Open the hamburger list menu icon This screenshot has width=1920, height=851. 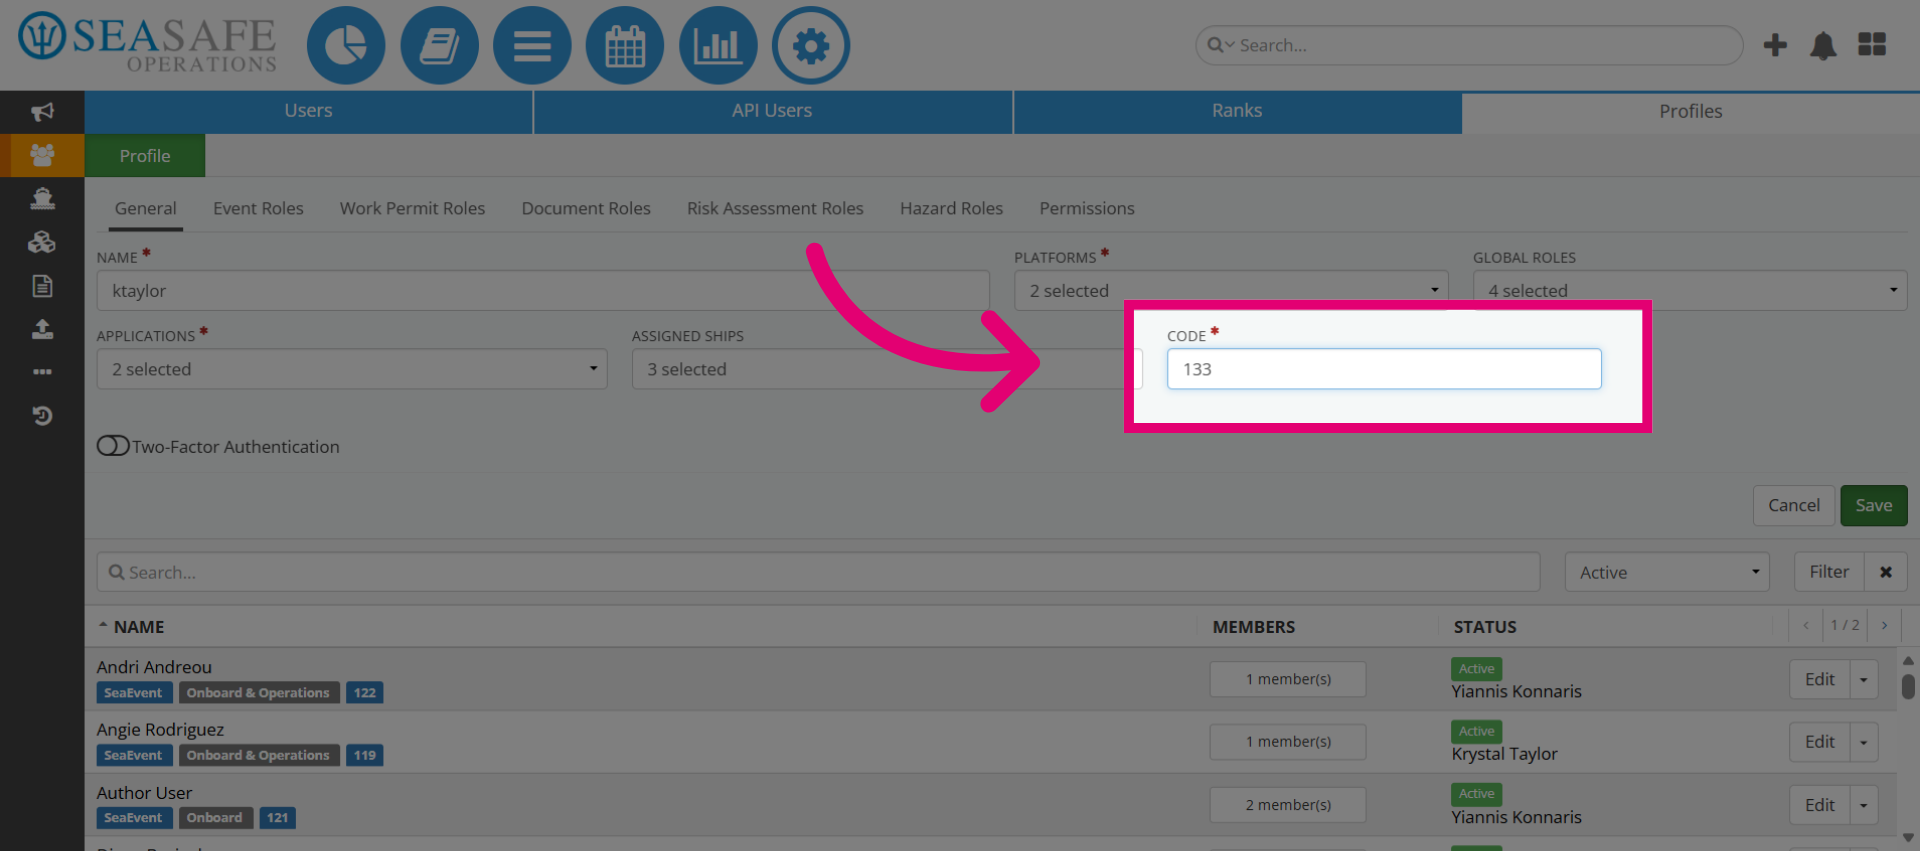click(x=532, y=45)
